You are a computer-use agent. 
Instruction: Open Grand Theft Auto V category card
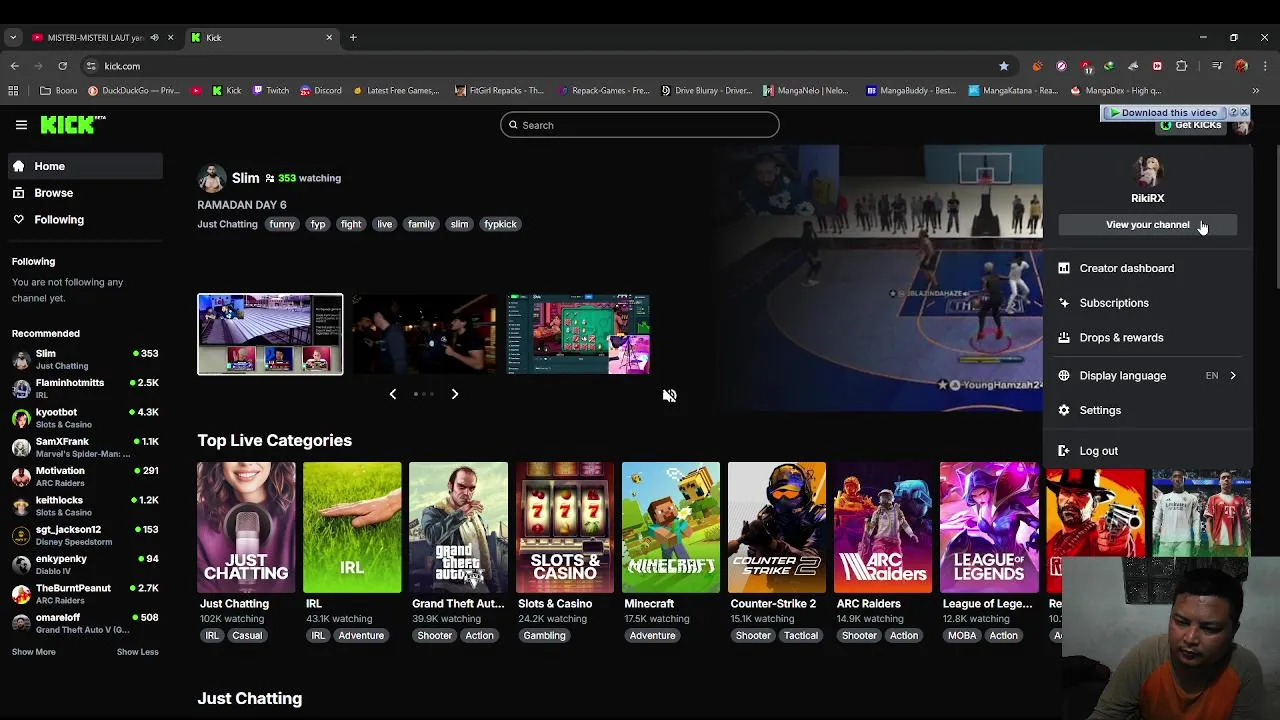tap(458, 527)
